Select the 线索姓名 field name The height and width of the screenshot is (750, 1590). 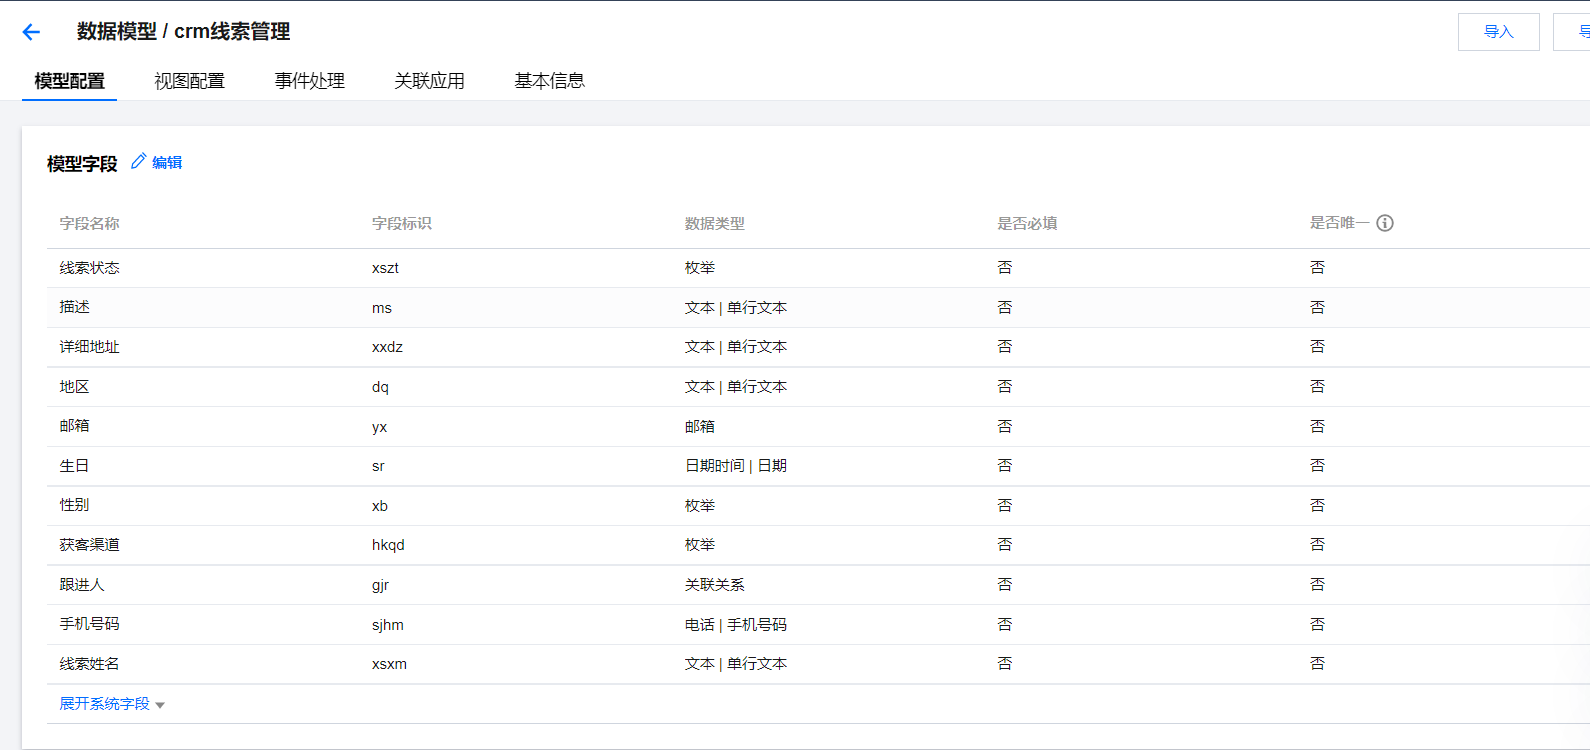coord(89,664)
